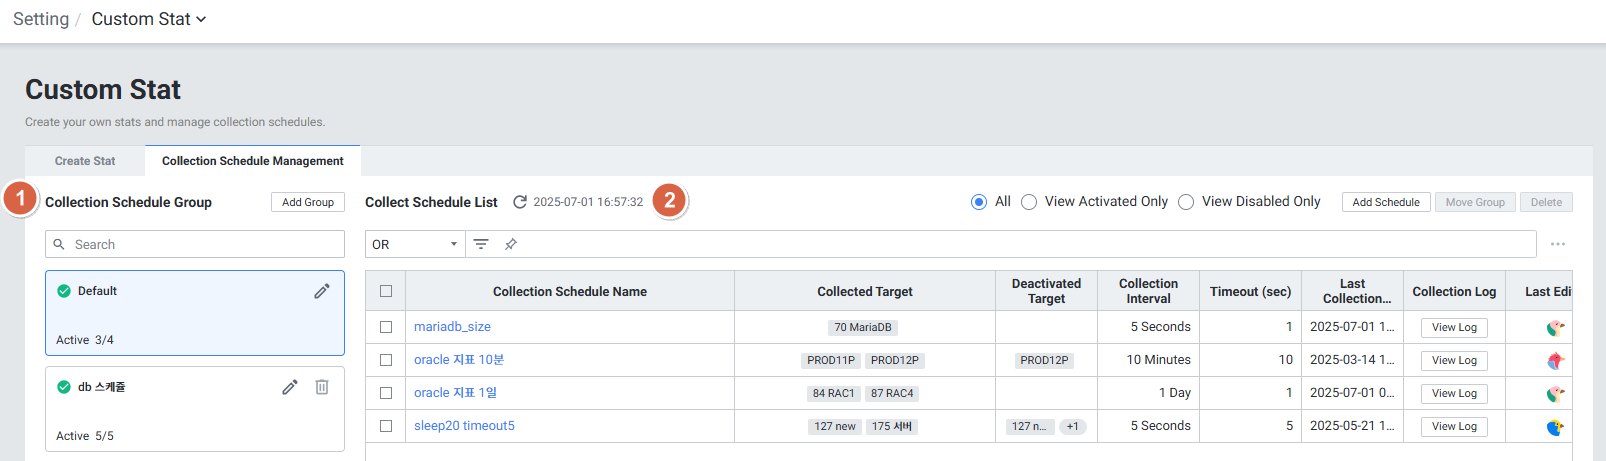Screen dimensions: 1606x461
Task: Open the three-dot more options menu
Action: coord(1557,244)
